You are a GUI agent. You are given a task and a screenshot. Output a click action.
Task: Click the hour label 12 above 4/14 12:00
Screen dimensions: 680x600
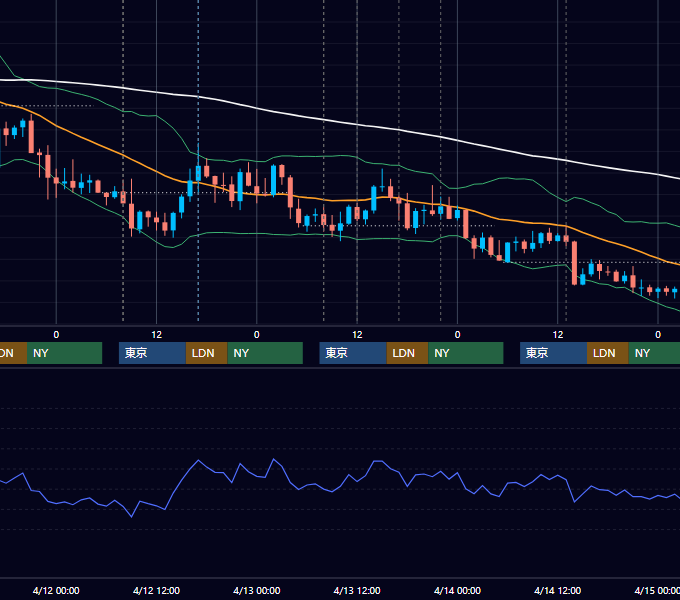point(558,335)
